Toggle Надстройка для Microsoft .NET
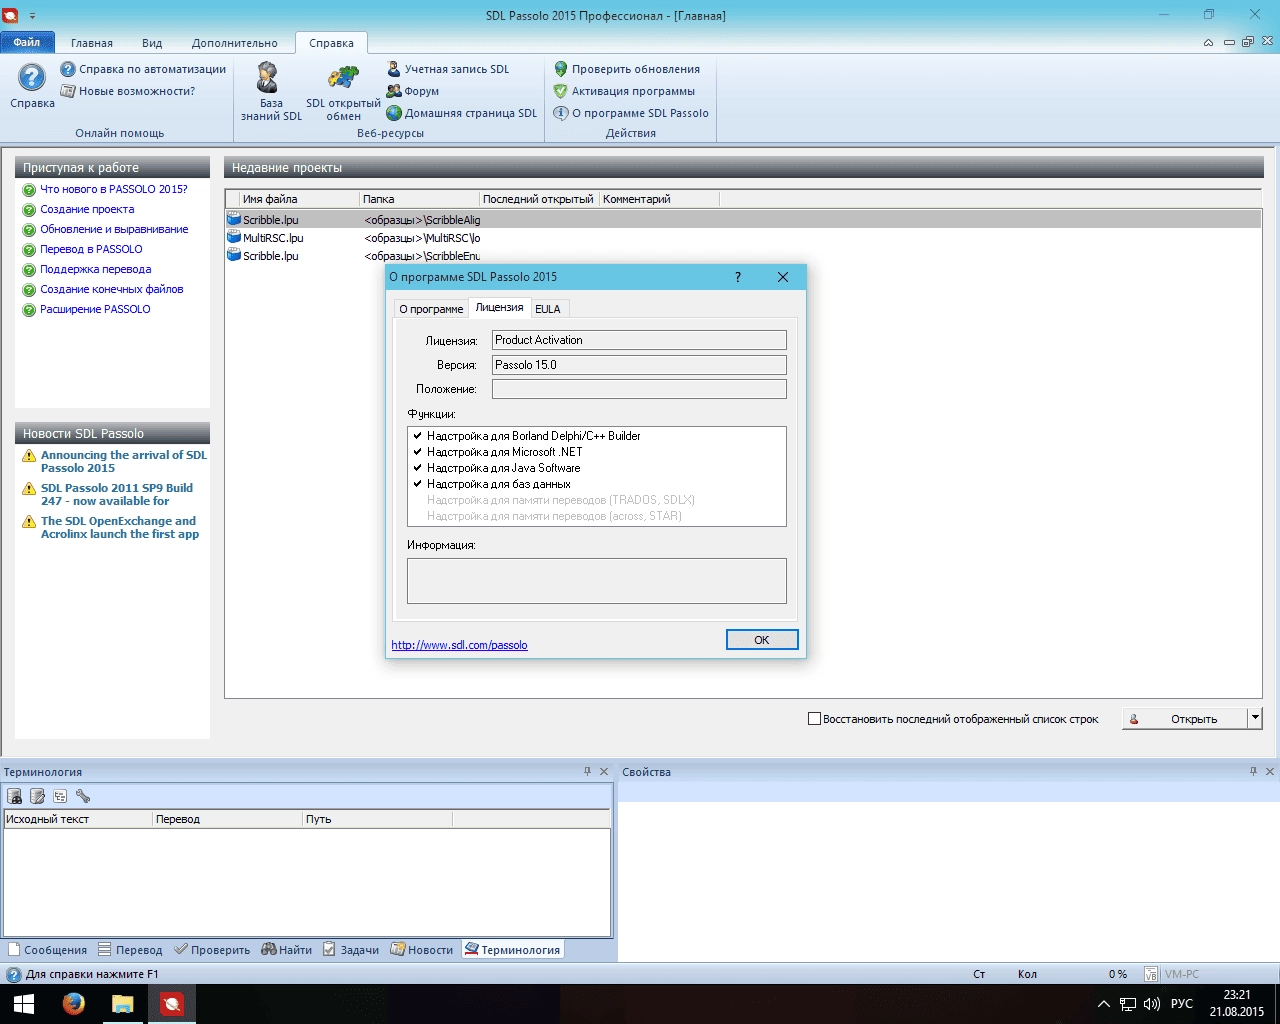The image size is (1280, 1024). 418,452
